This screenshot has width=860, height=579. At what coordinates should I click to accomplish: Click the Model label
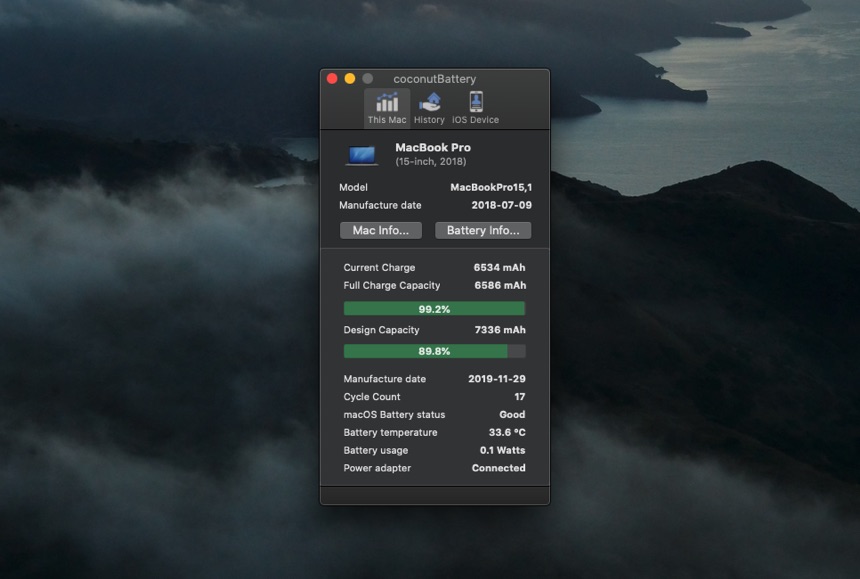pyautogui.click(x=353, y=188)
